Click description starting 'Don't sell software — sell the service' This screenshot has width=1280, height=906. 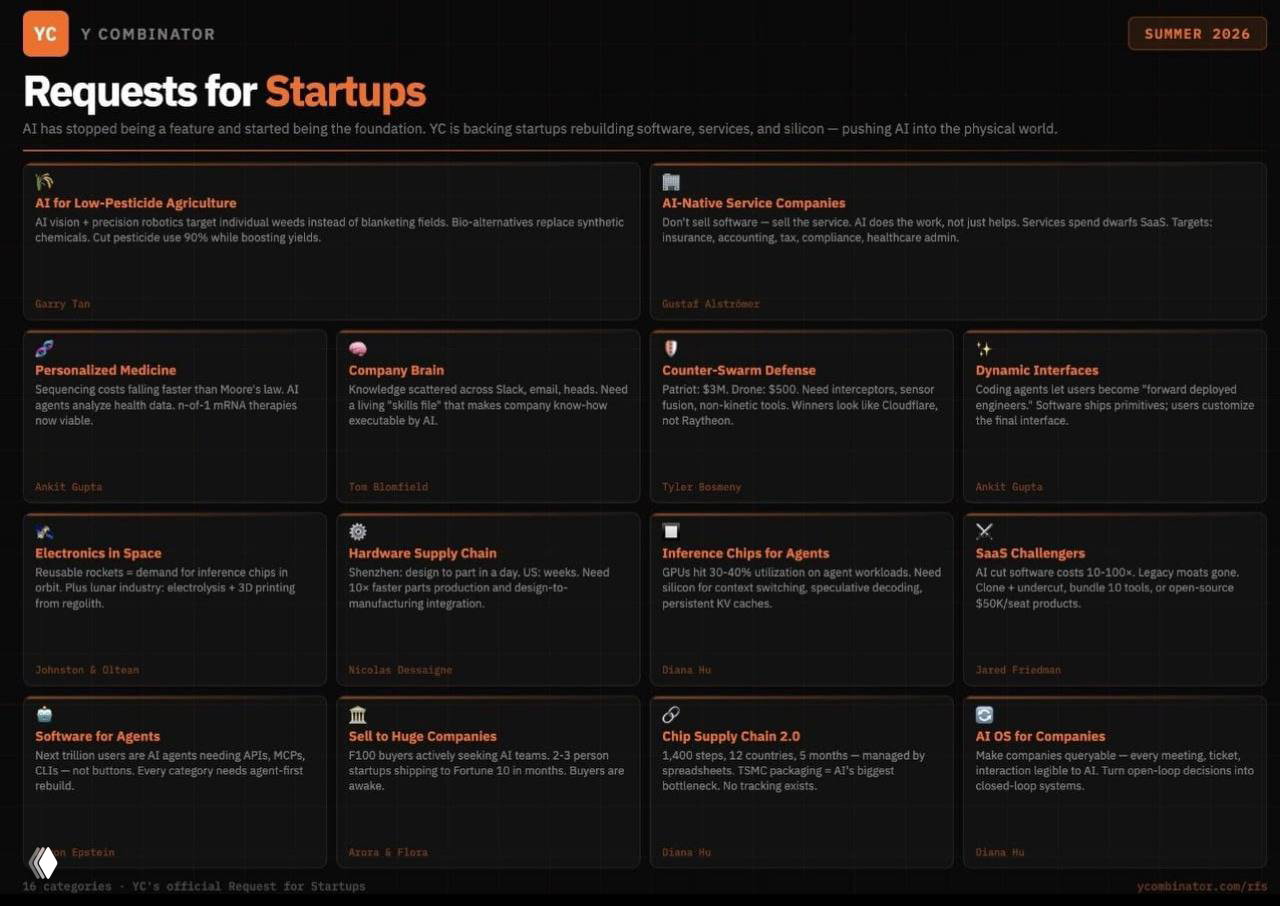937,230
